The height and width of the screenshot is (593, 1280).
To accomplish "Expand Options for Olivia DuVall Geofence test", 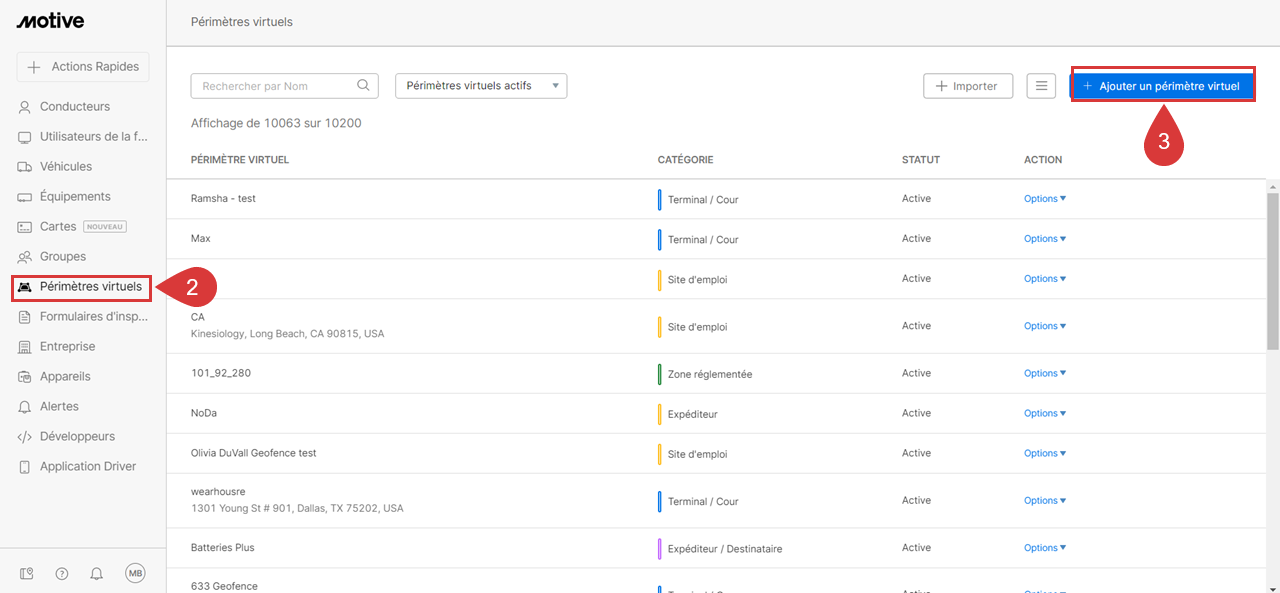I will 1044,453.
